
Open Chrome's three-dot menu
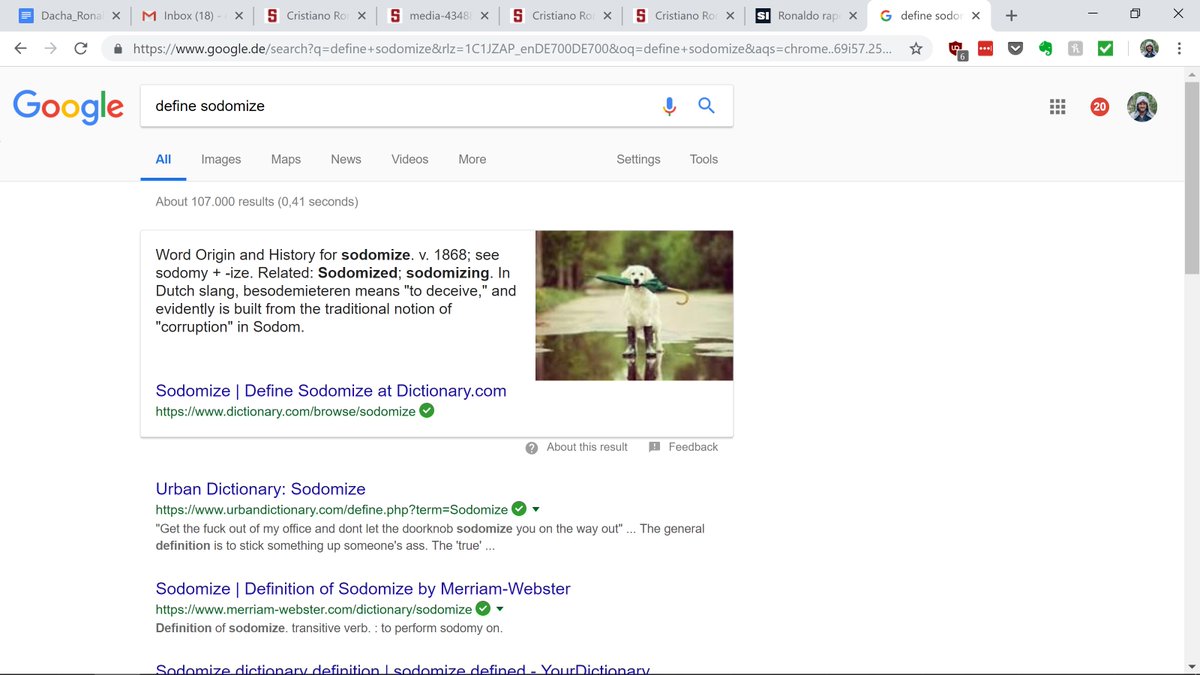click(1179, 48)
